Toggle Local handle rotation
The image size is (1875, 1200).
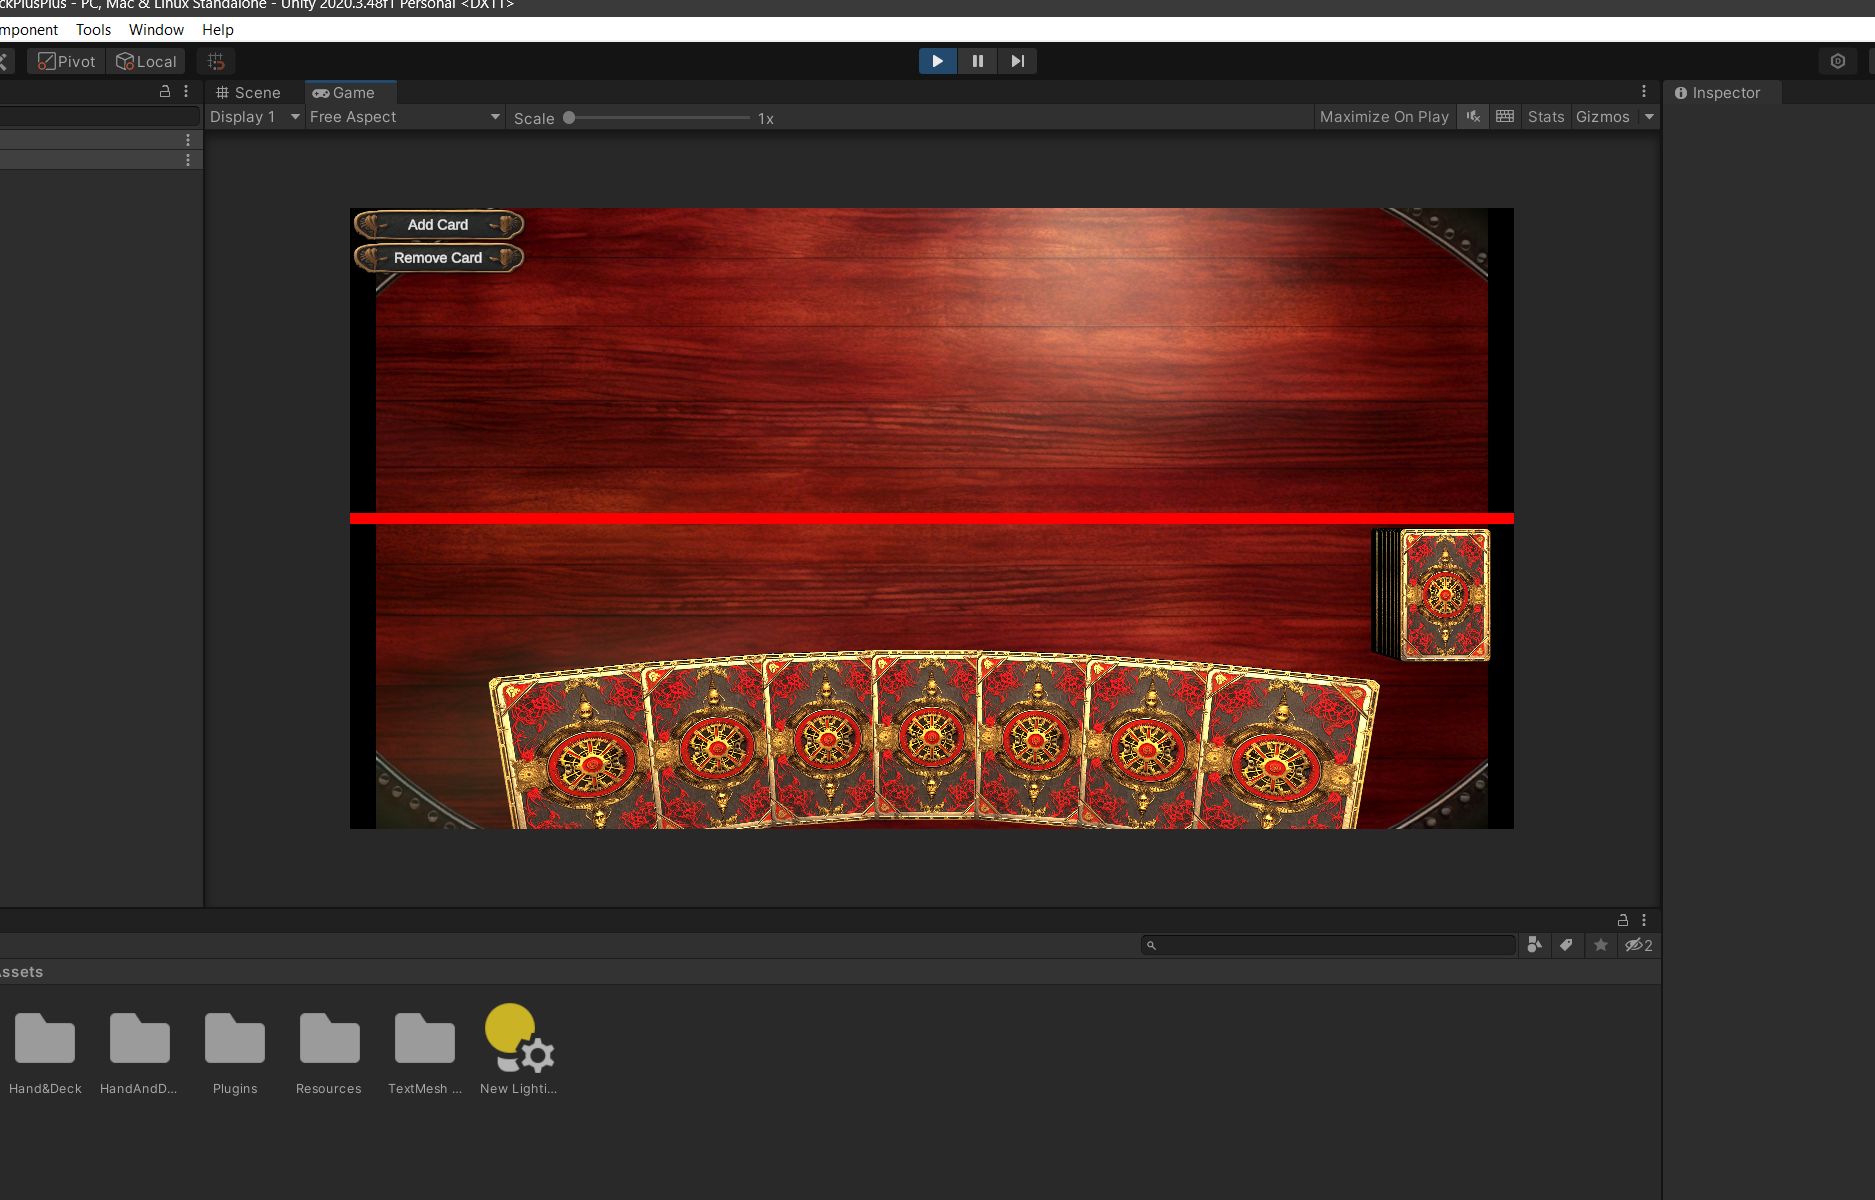pos(146,61)
